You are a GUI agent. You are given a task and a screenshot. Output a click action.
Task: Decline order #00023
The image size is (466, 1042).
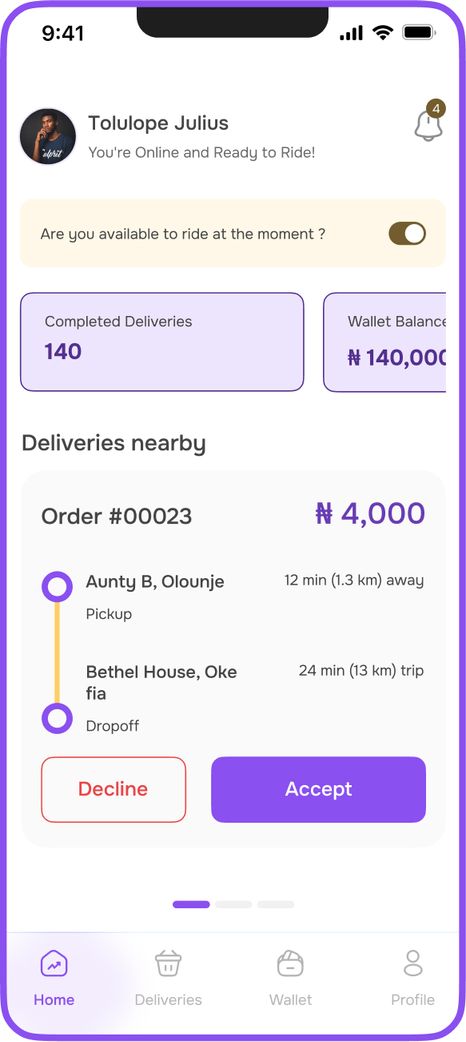(114, 789)
